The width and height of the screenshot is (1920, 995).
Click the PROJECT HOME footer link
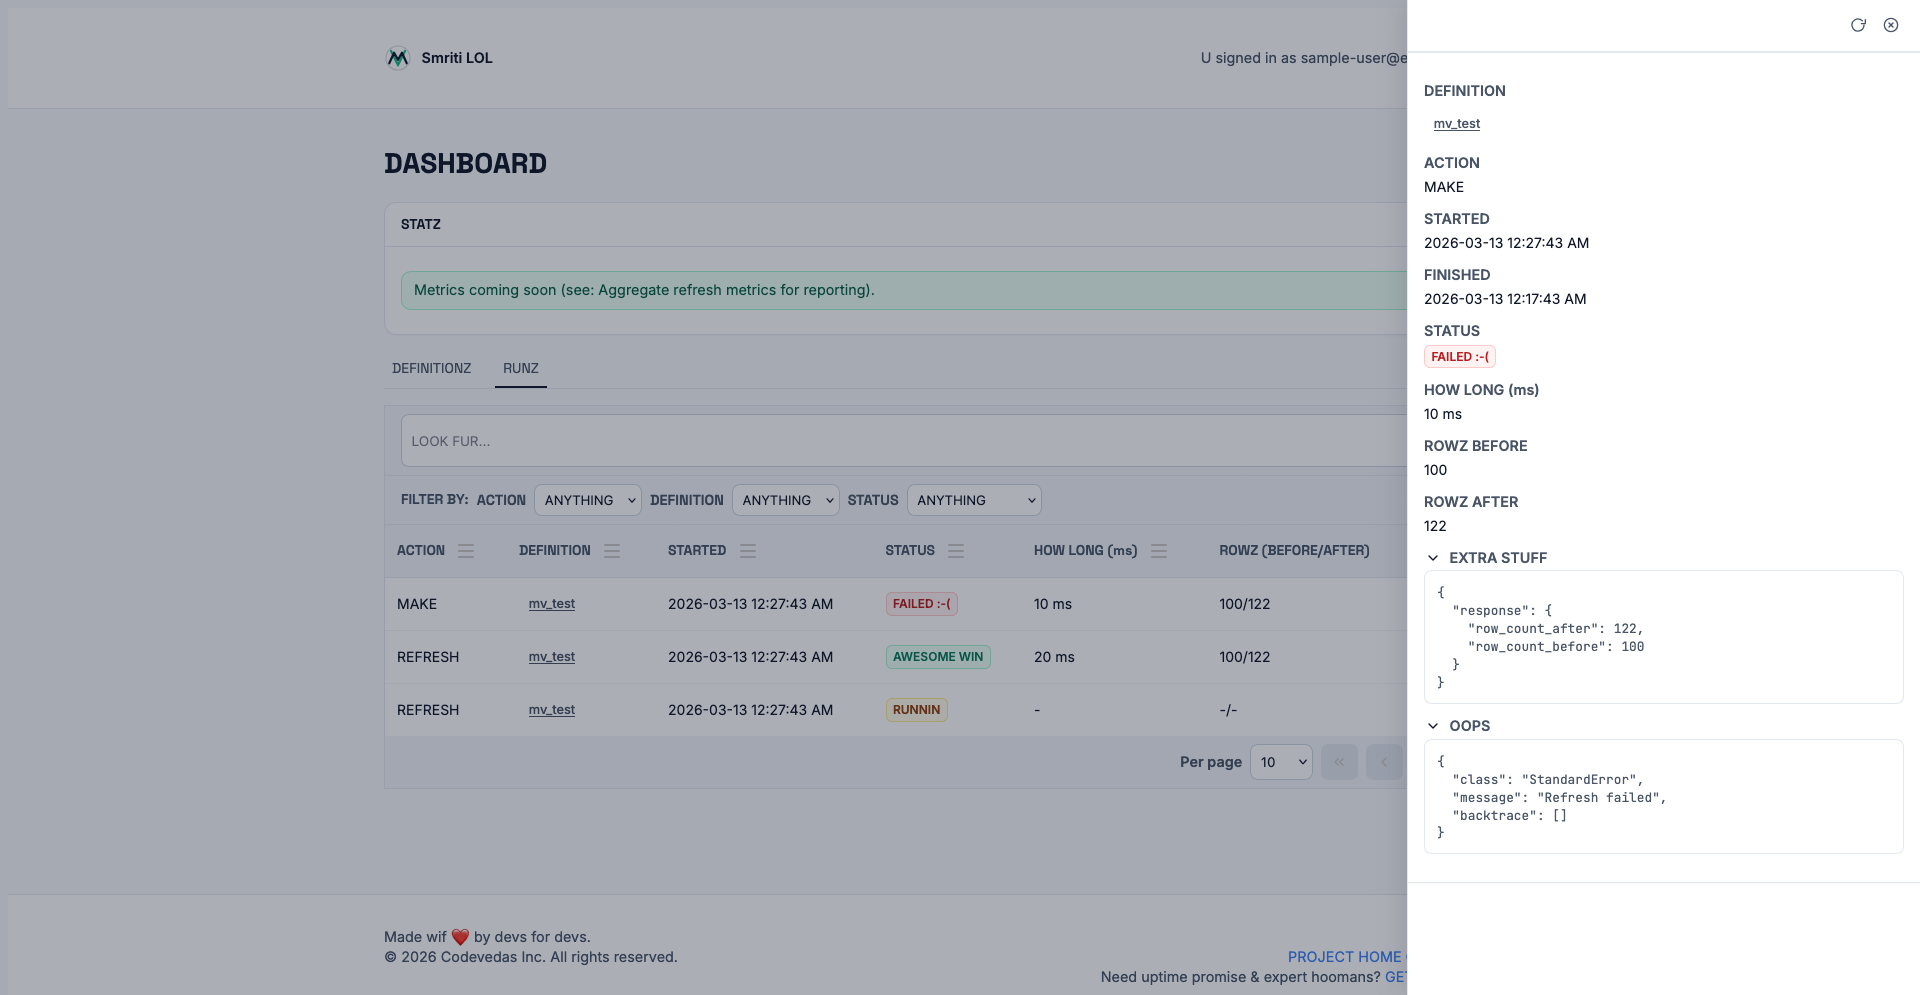click(x=1344, y=957)
